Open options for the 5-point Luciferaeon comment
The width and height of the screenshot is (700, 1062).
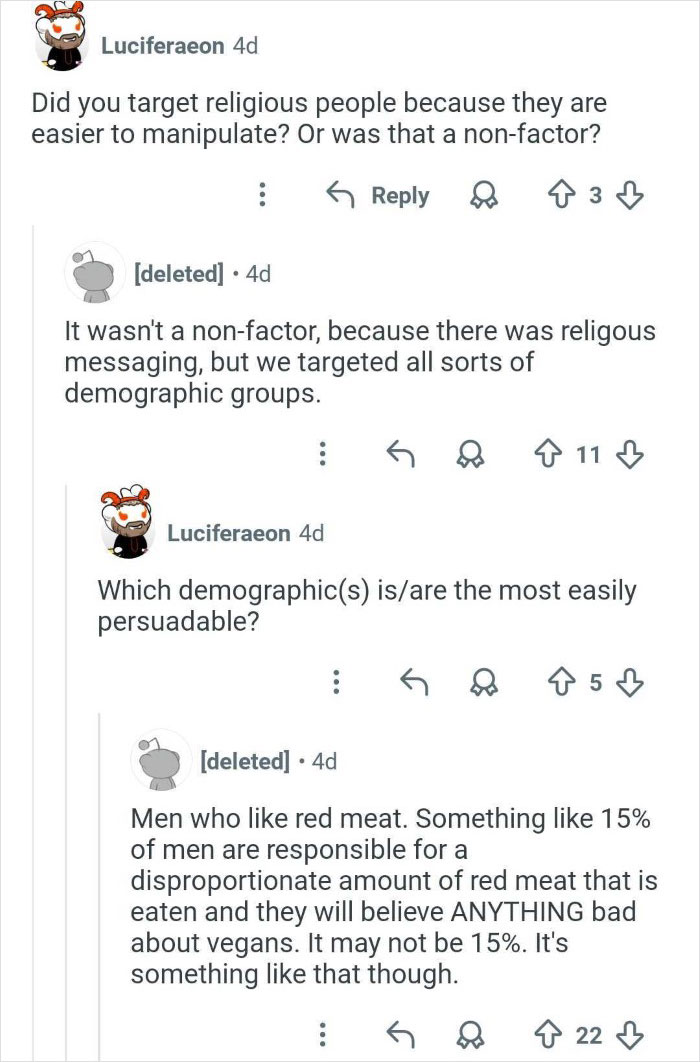click(337, 683)
